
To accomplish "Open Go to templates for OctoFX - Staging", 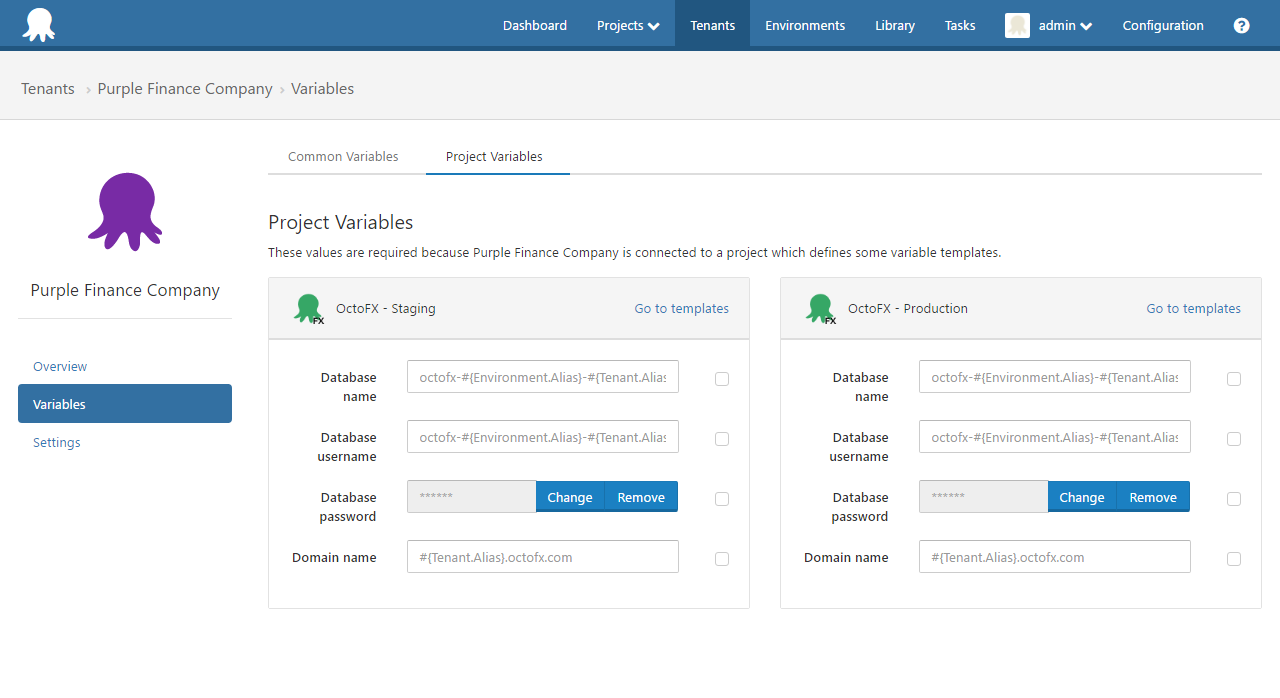I will tap(681, 308).
